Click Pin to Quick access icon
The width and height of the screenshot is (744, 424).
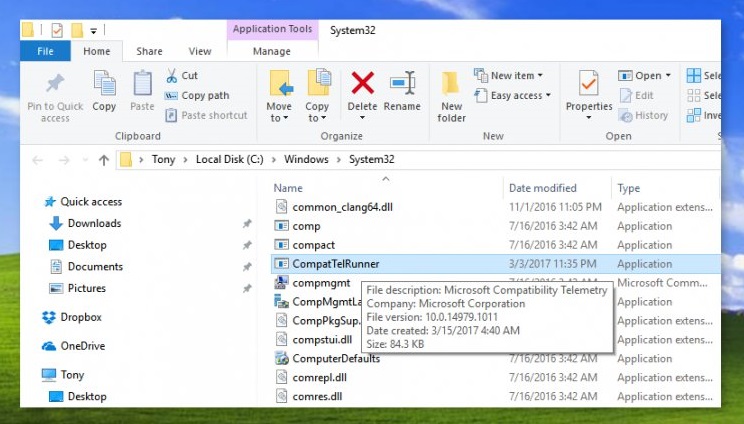(x=55, y=84)
